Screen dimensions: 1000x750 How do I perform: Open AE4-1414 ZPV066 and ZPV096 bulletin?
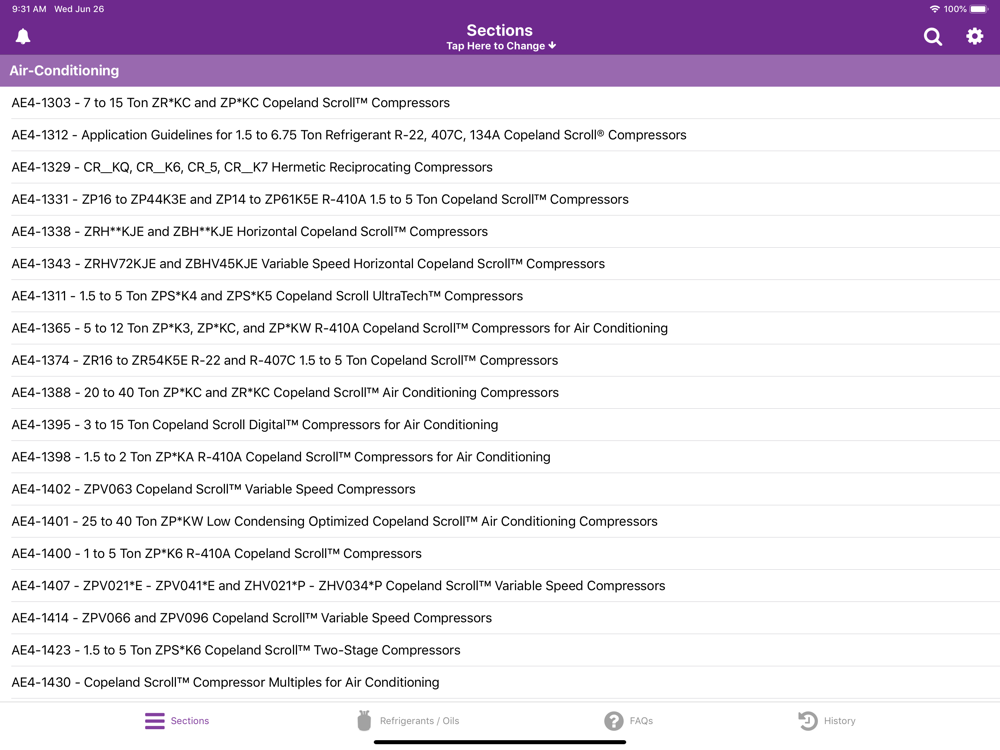pyautogui.click(x=500, y=618)
